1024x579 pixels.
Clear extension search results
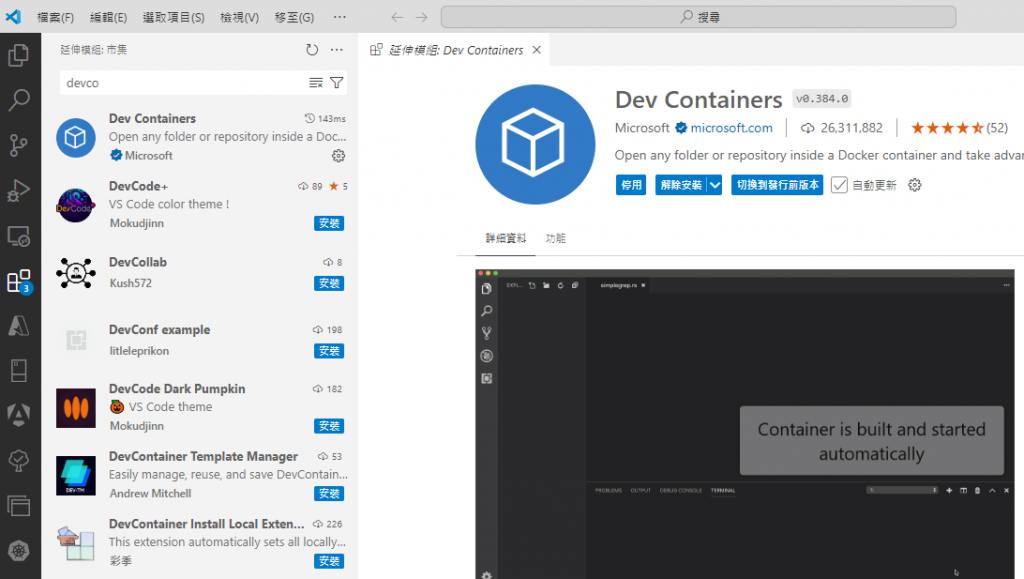pos(316,83)
